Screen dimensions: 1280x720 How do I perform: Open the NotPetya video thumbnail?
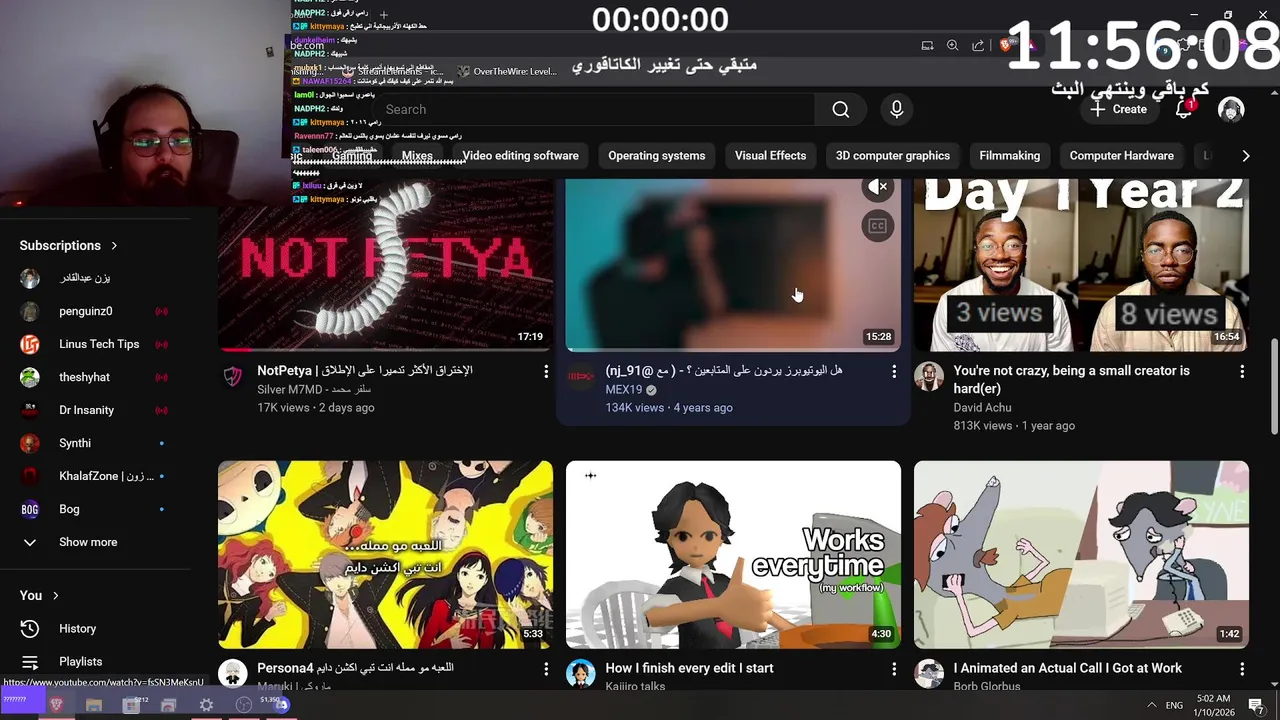click(385, 265)
